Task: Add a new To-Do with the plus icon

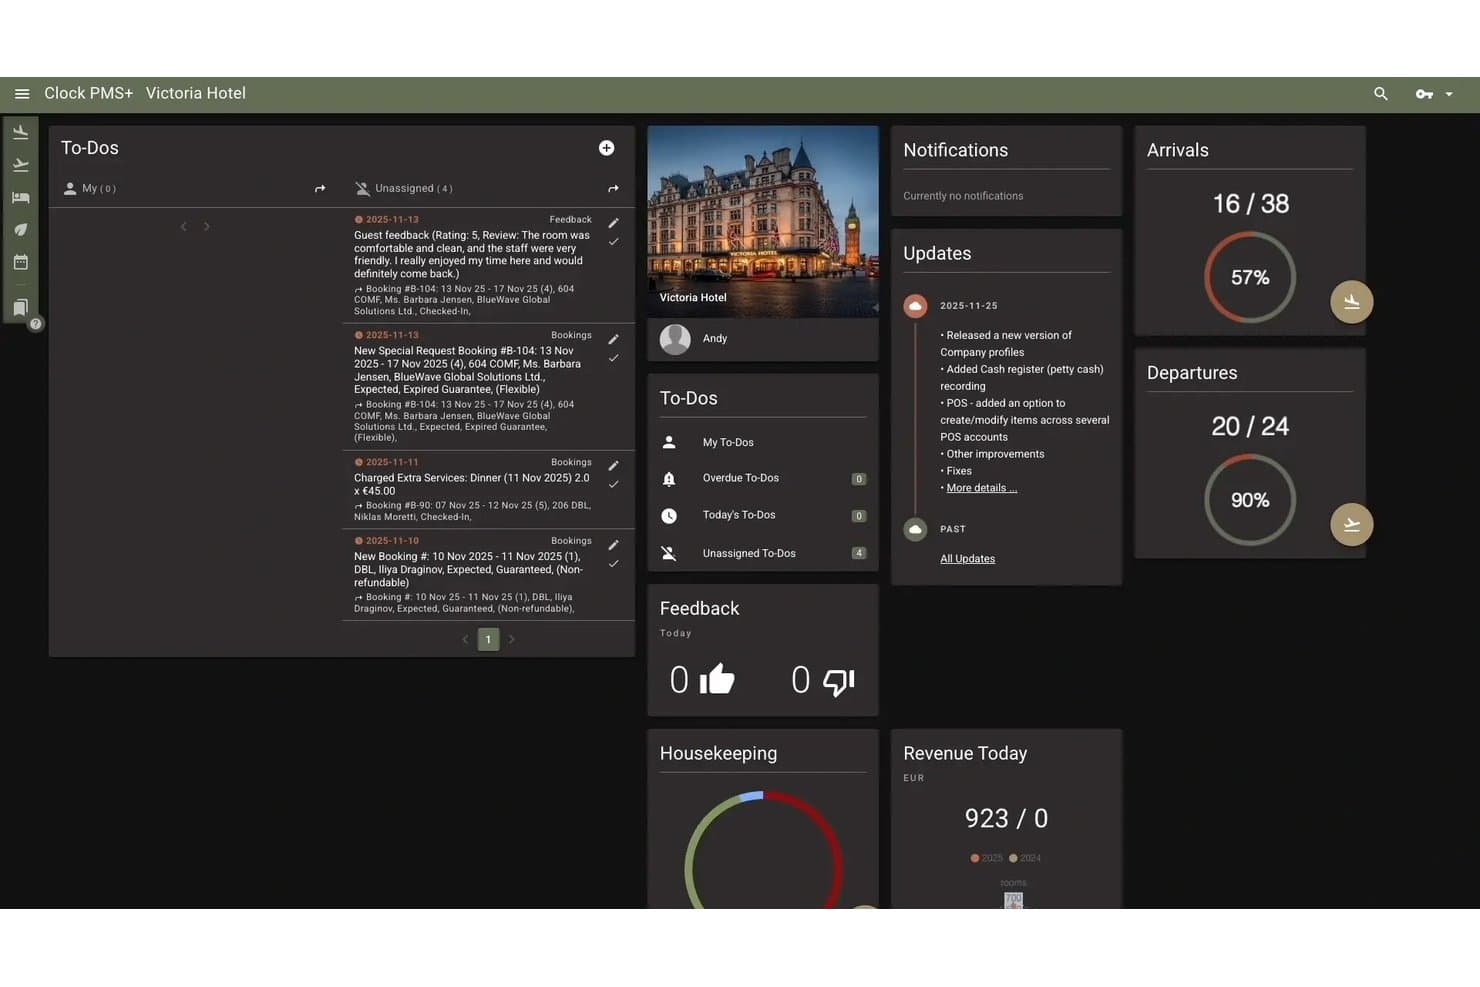Action: pyautogui.click(x=606, y=148)
